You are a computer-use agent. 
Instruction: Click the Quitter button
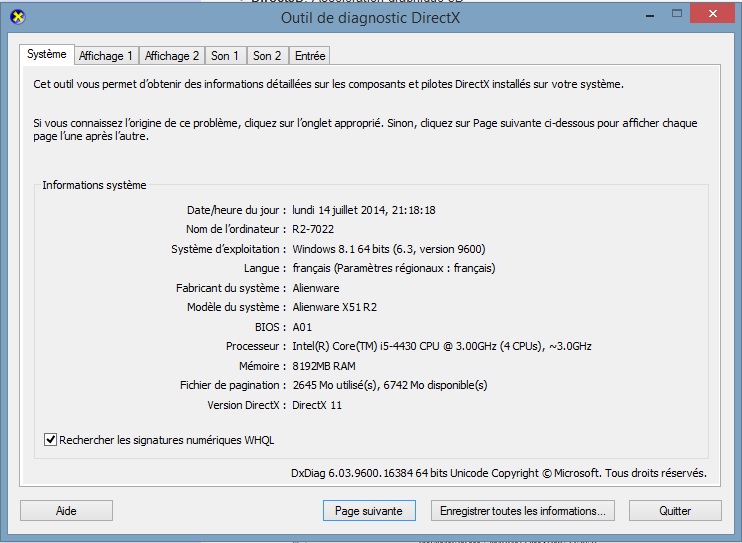click(675, 511)
